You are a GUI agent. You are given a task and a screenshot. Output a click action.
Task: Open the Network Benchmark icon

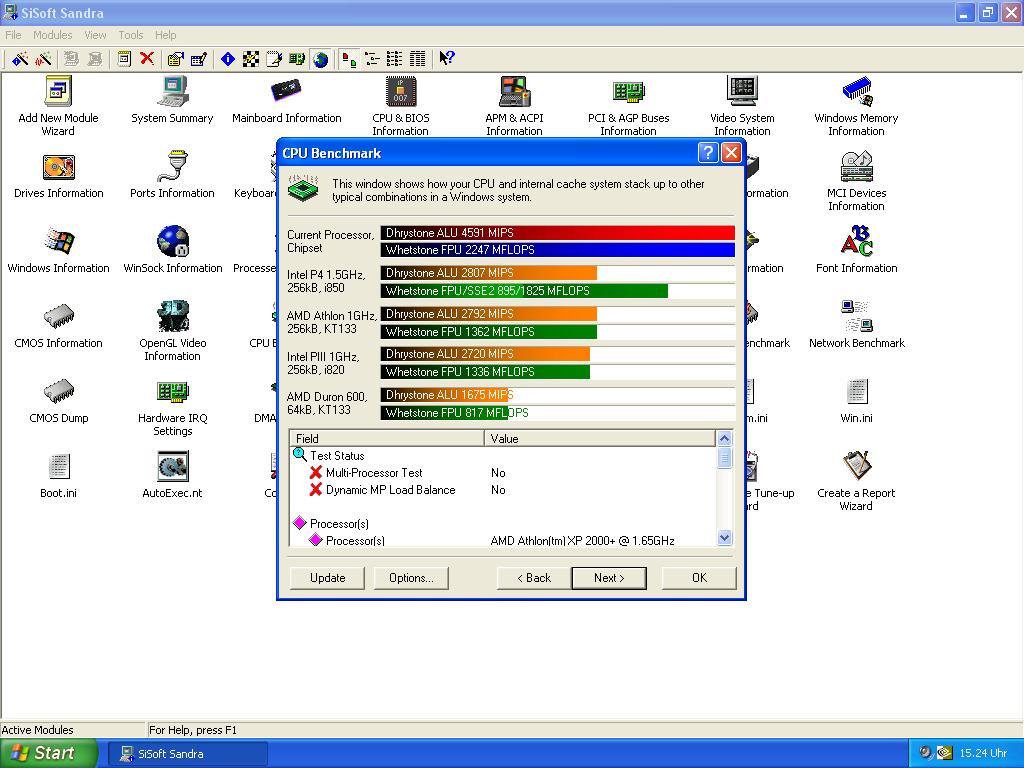[x=856, y=318]
